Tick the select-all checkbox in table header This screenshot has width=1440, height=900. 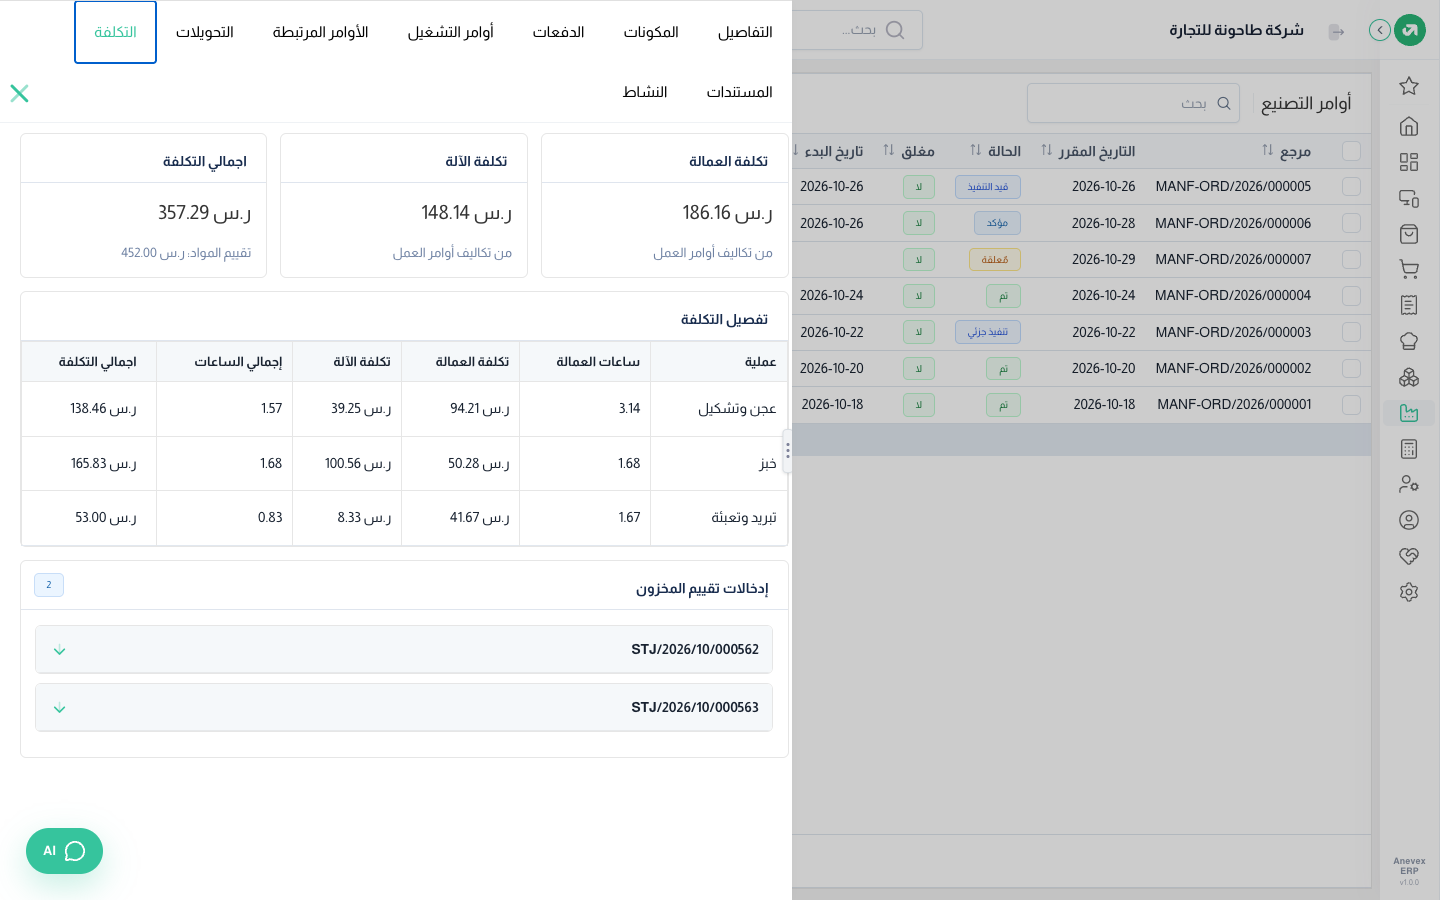pyautogui.click(x=1352, y=151)
